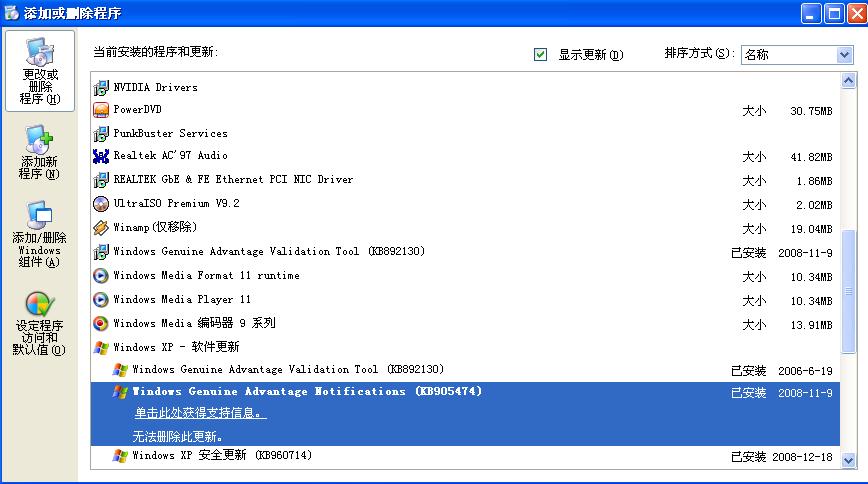Image resolution: width=868 pixels, height=484 pixels.
Task: Minimize the 添加或删除程序 window
Action: pos(811,13)
